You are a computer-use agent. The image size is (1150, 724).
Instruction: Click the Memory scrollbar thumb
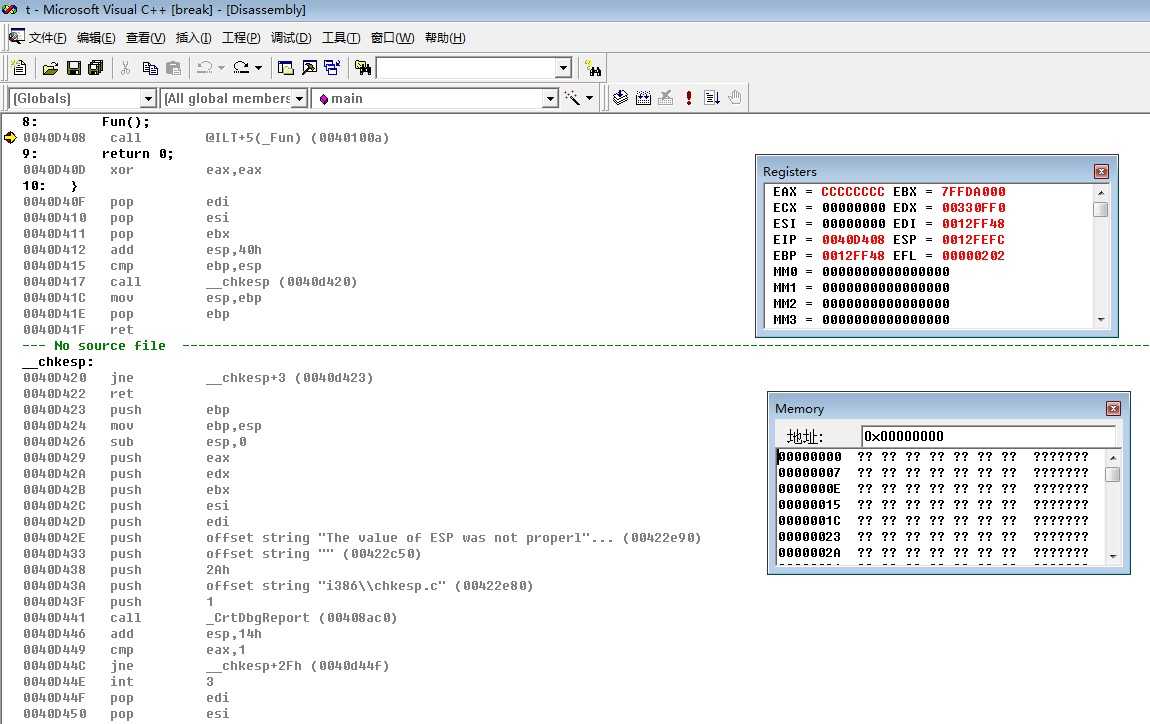1113,474
